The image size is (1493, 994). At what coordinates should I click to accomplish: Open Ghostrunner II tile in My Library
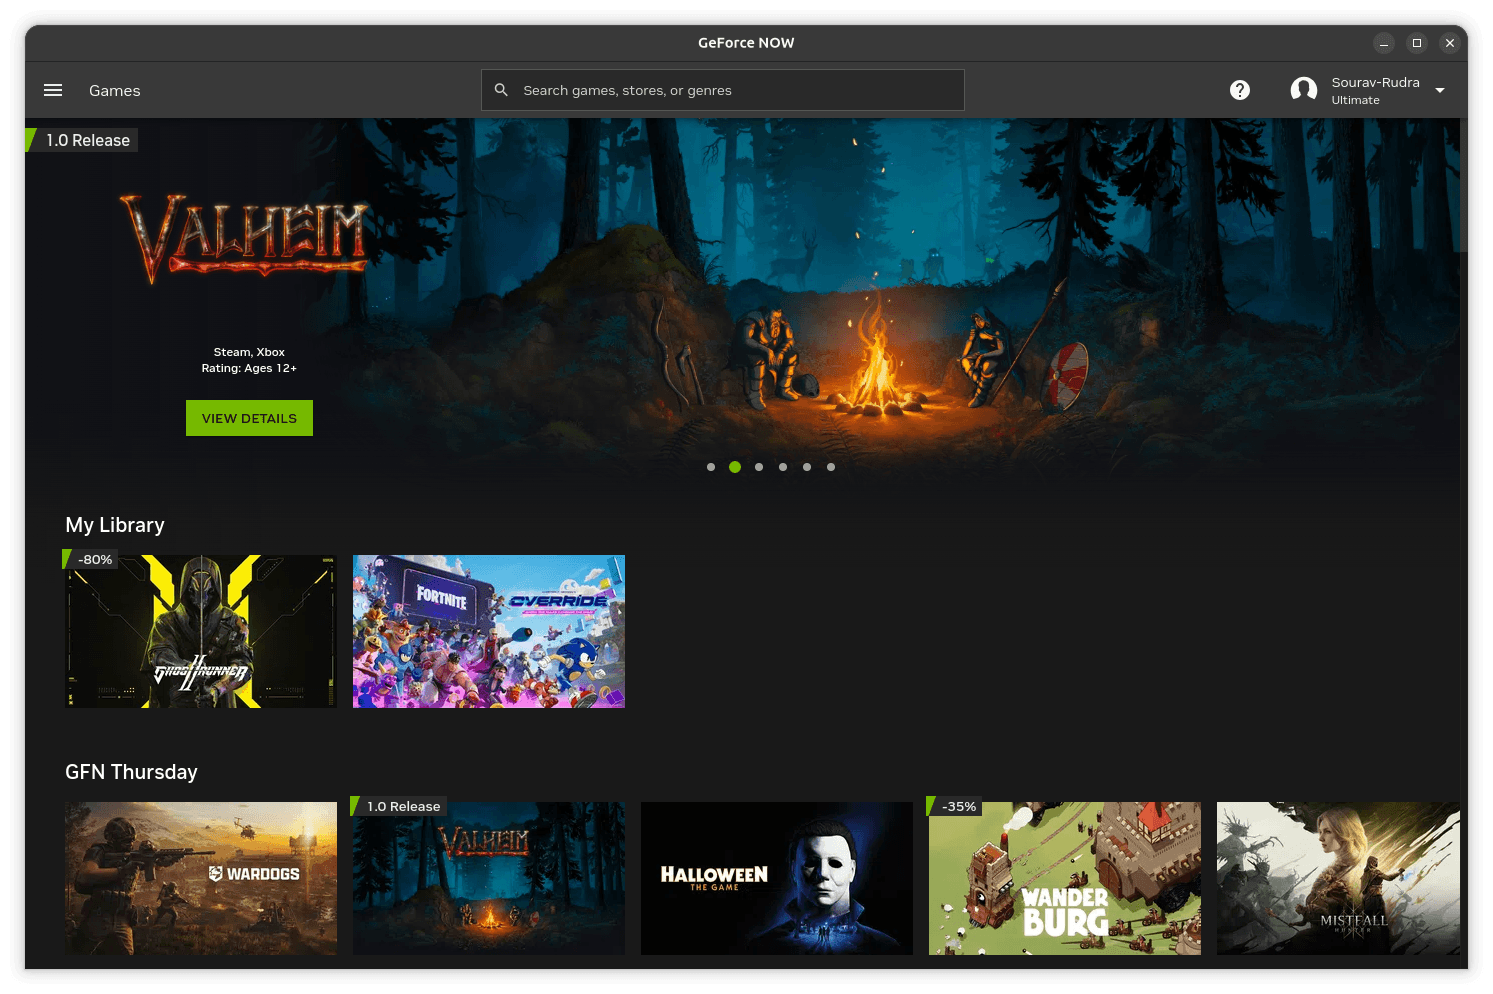201,631
